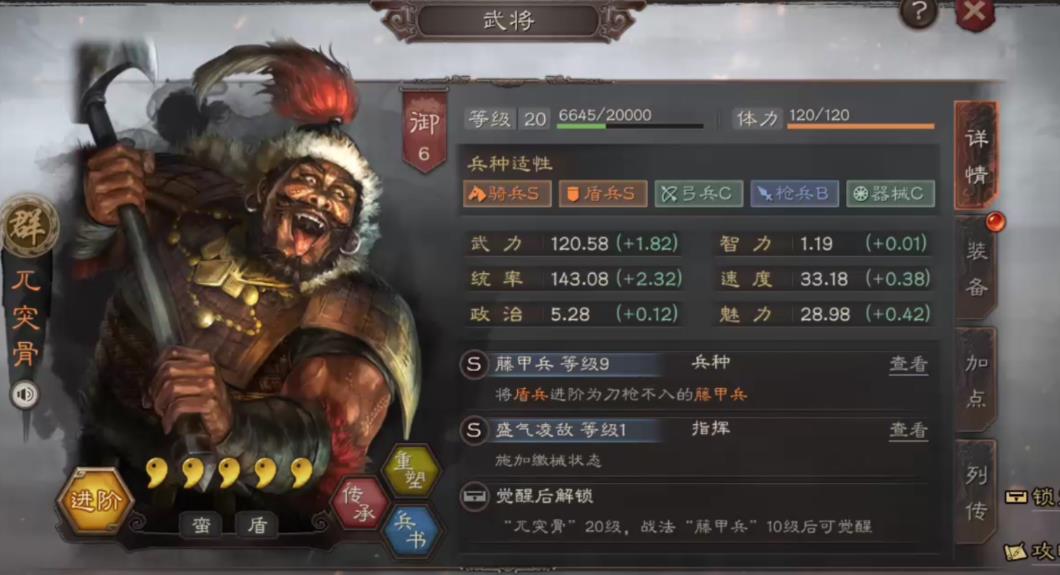Open the 重塑 reshape hexagon icon

pyautogui.click(x=410, y=470)
